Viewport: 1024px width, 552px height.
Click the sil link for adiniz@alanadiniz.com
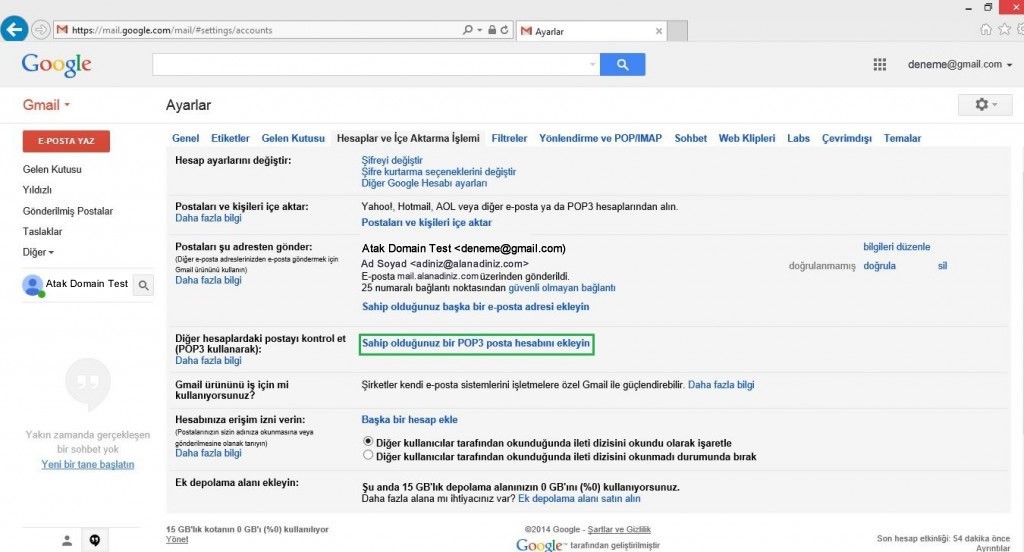tap(942, 266)
